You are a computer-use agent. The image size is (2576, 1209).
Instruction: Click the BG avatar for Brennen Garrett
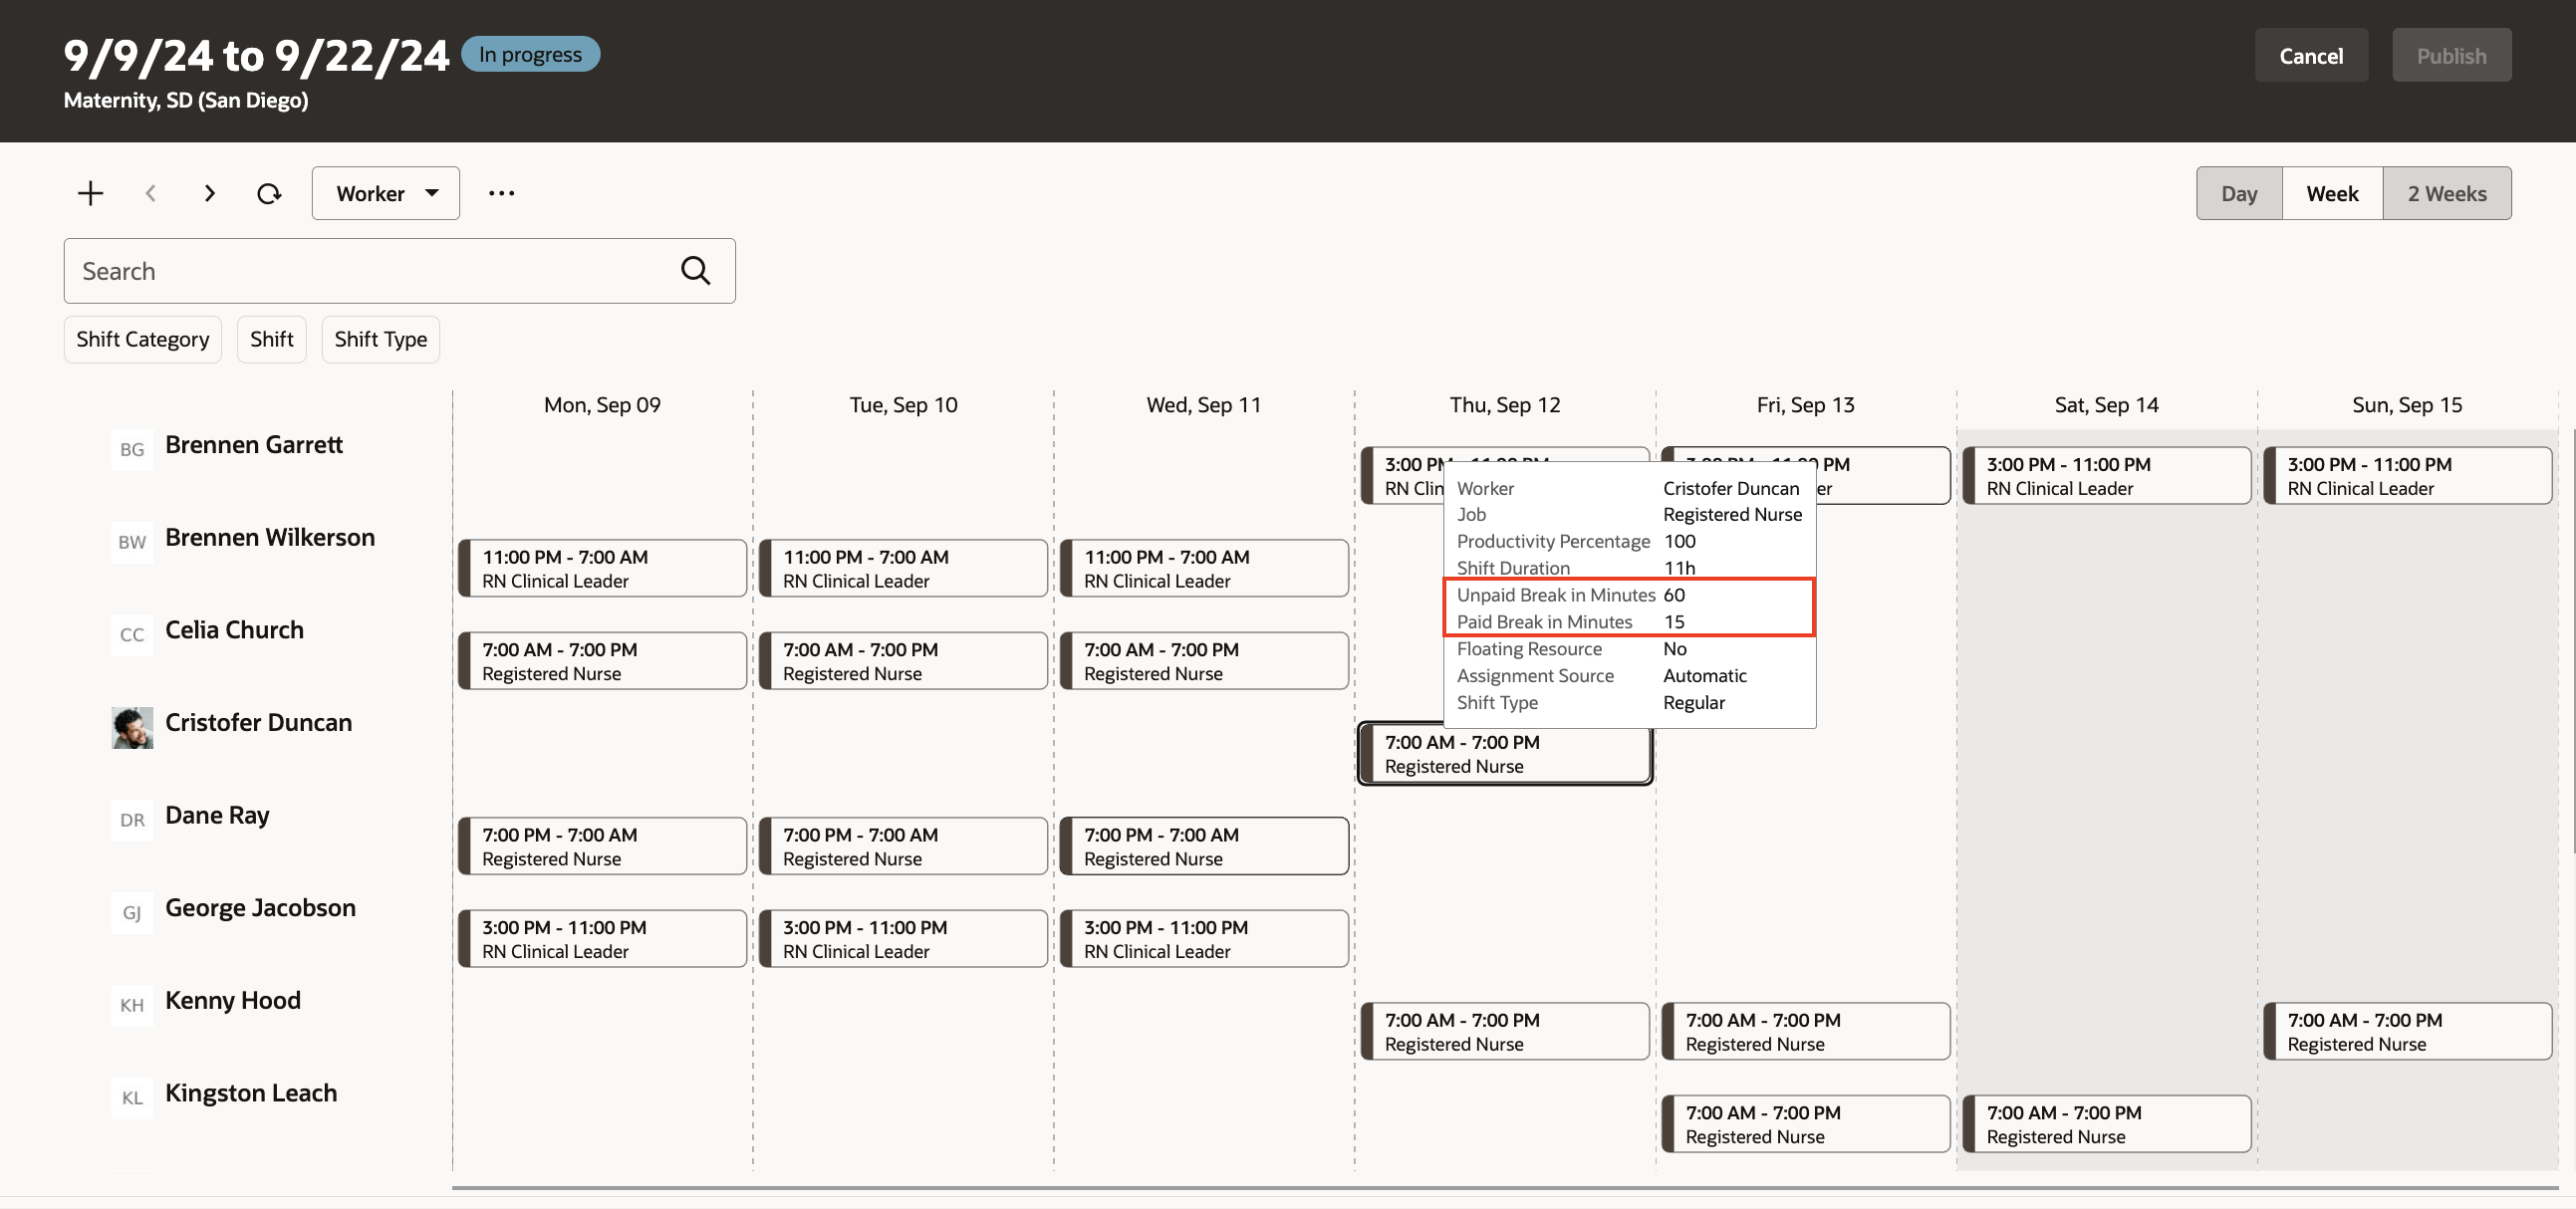[132, 449]
